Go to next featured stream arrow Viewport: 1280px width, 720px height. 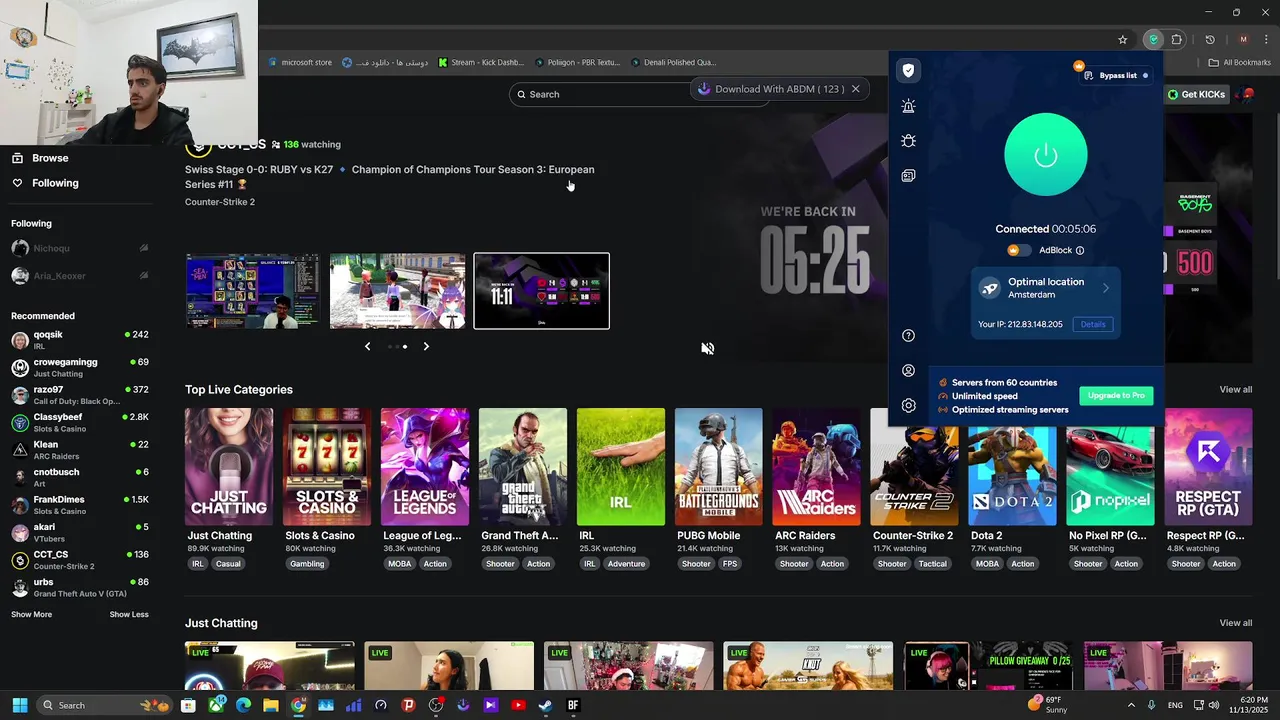click(x=426, y=346)
